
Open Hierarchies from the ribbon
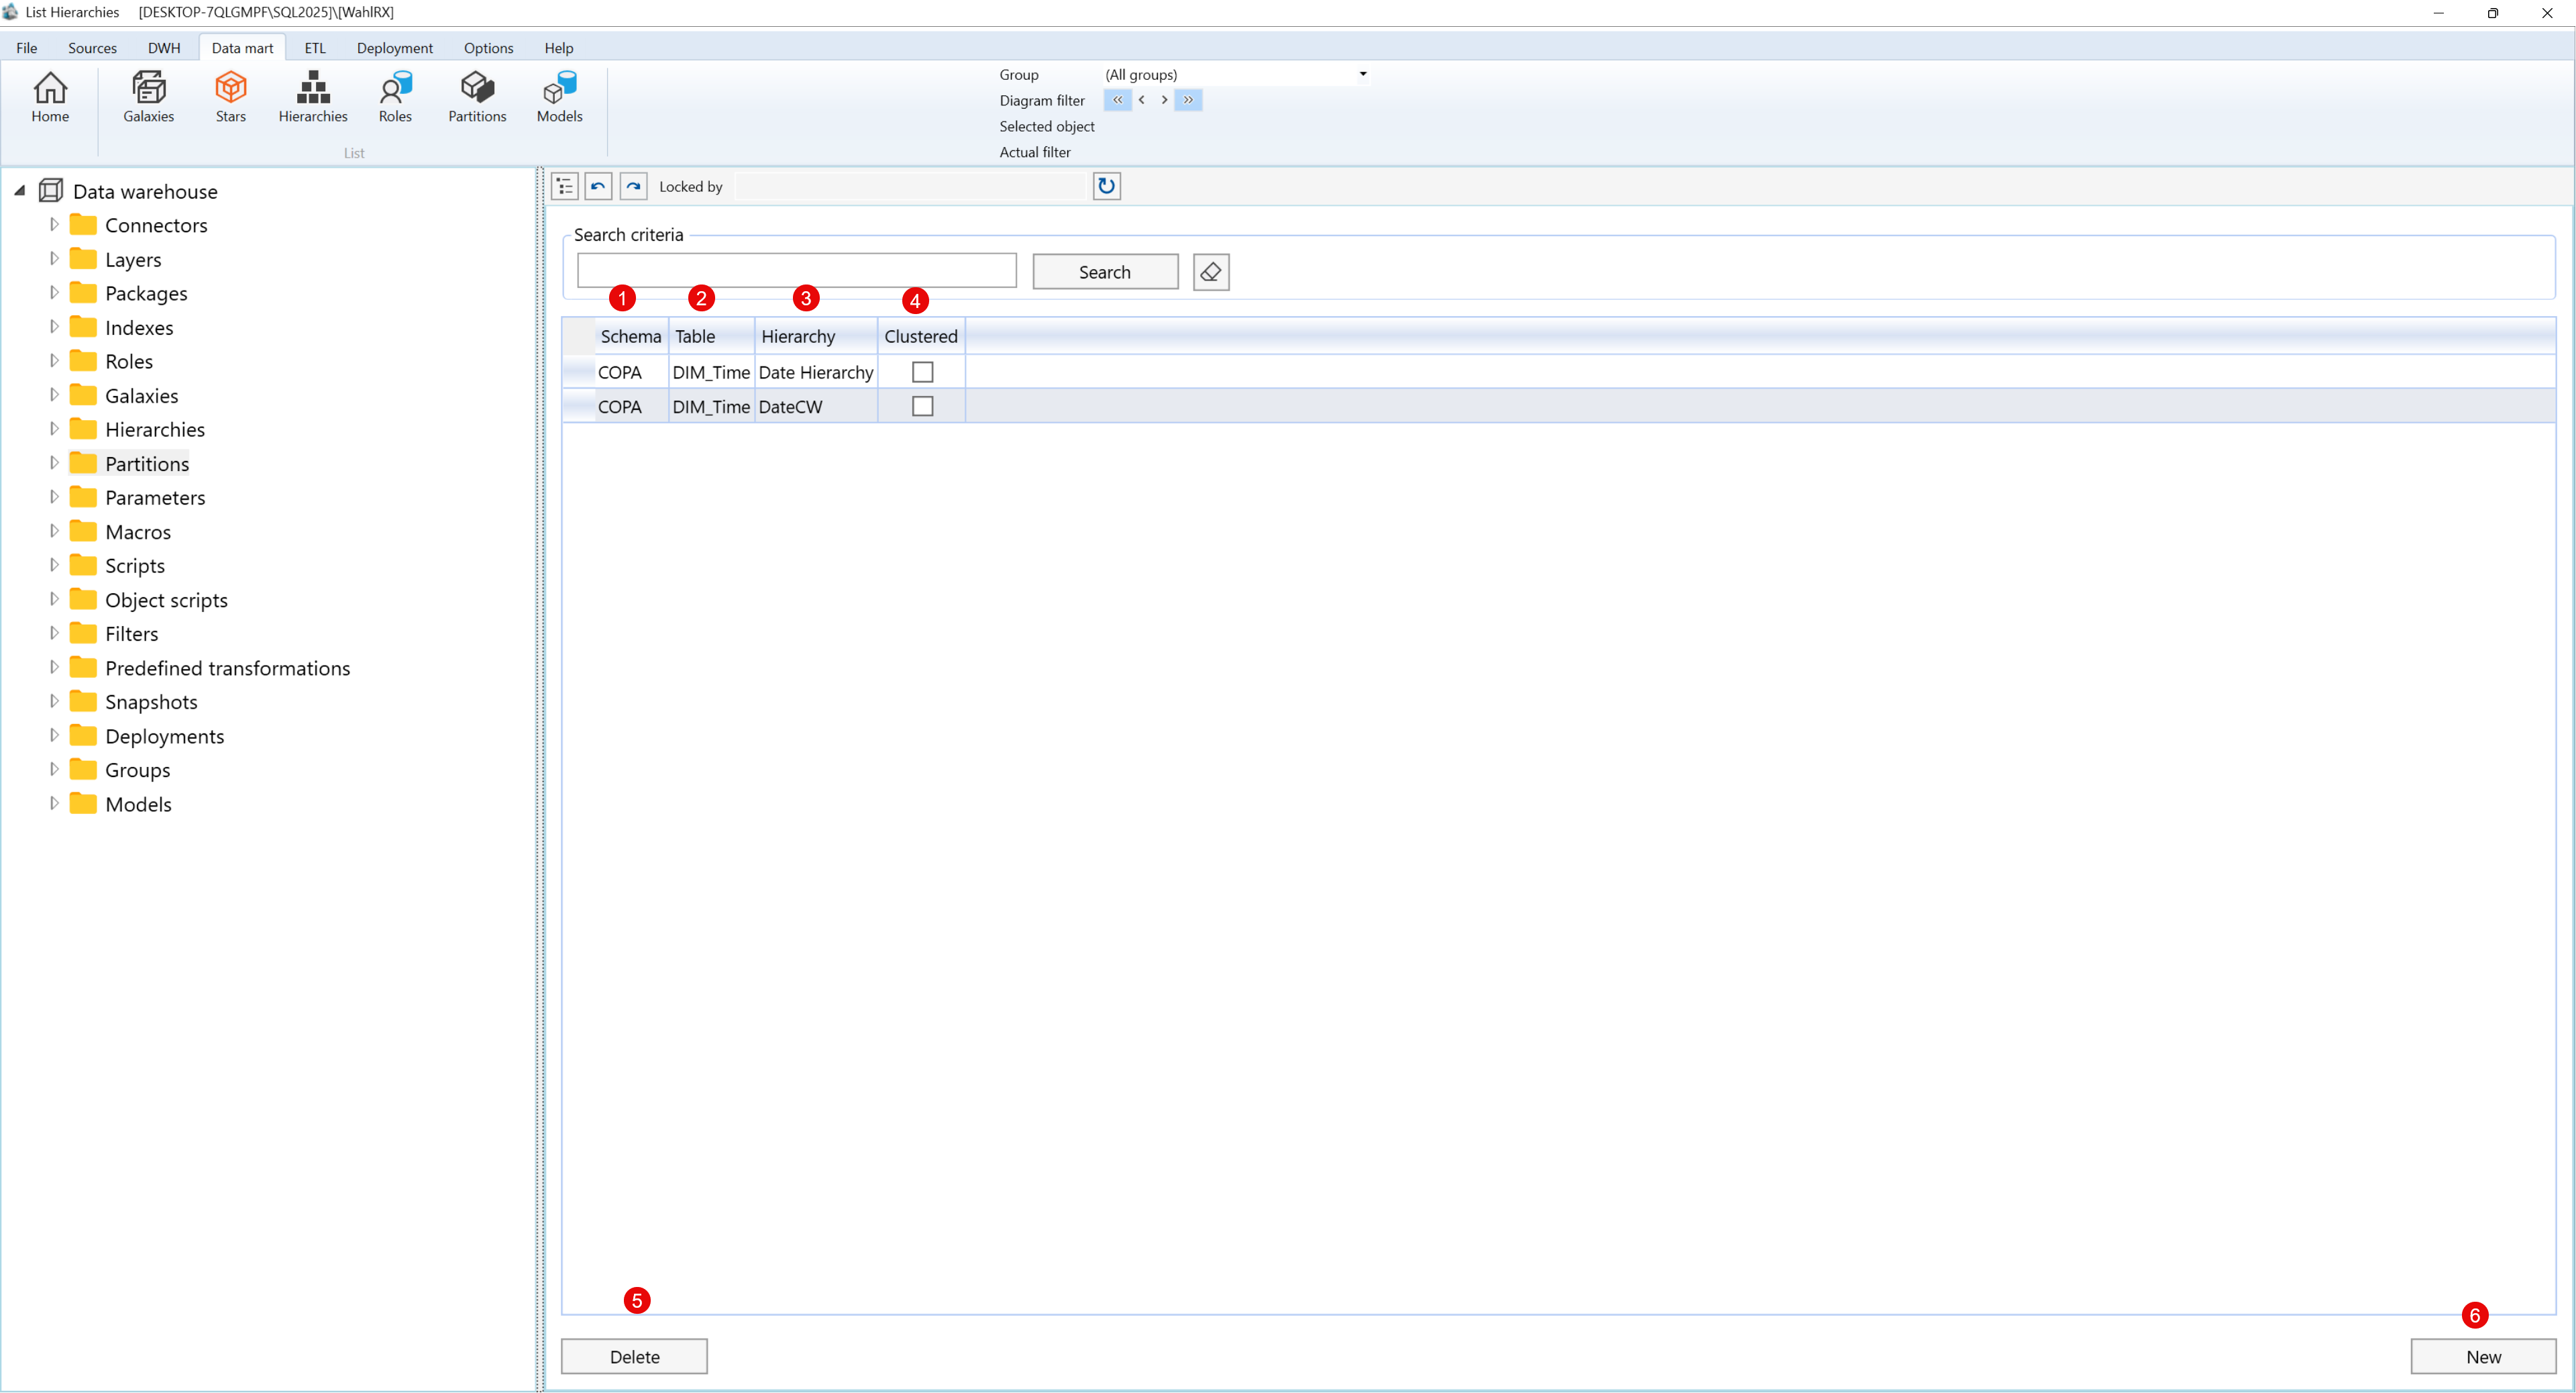pyautogui.click(x=312, y=96)
